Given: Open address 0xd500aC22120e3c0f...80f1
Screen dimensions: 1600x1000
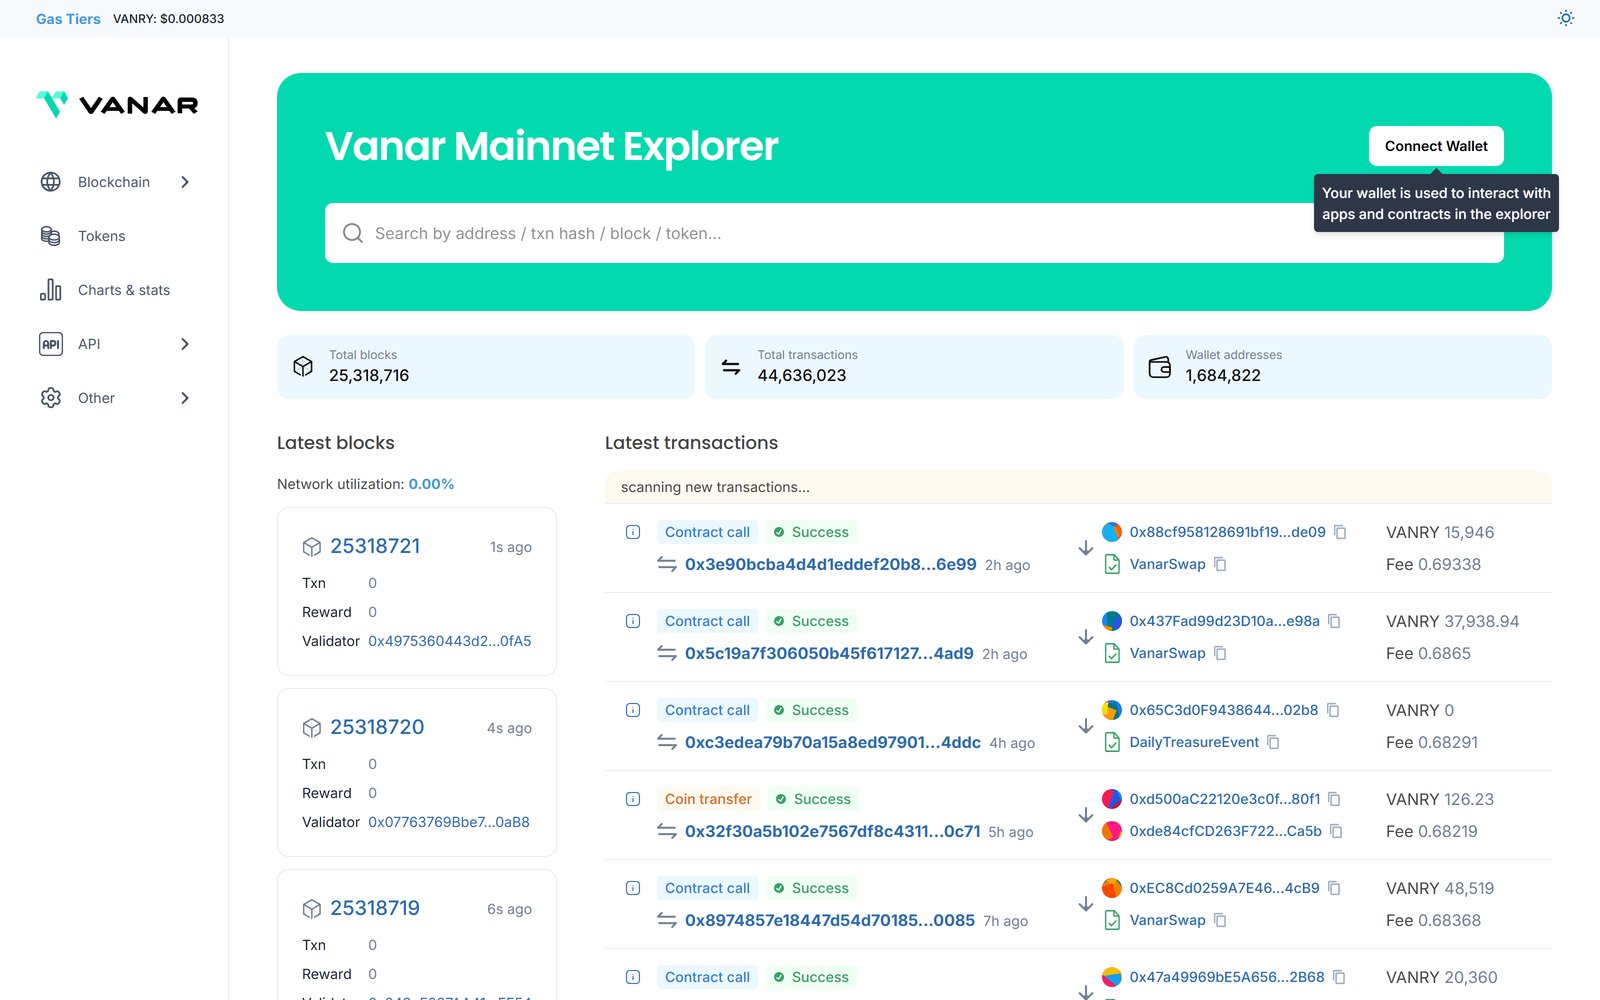Looking at the screenshot, I should (x=1225, y=799).
